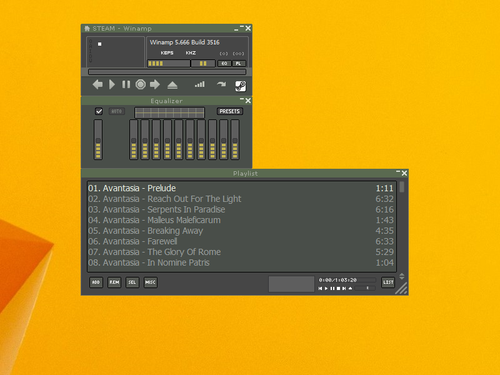The image size is (500, 375).
Task: Toggle the PL playlist window button
Action: [x=239, y=63]
